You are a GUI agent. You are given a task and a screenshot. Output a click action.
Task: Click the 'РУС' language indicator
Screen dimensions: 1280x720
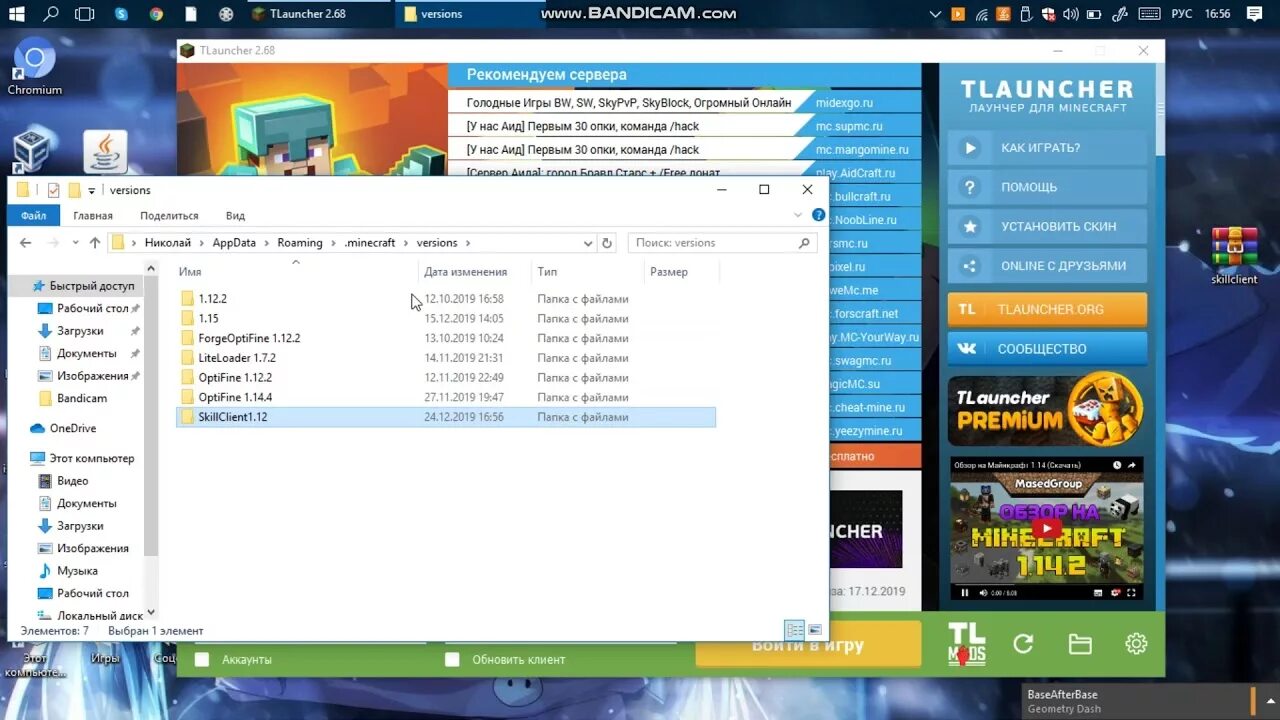click(x=1181, y=14)
